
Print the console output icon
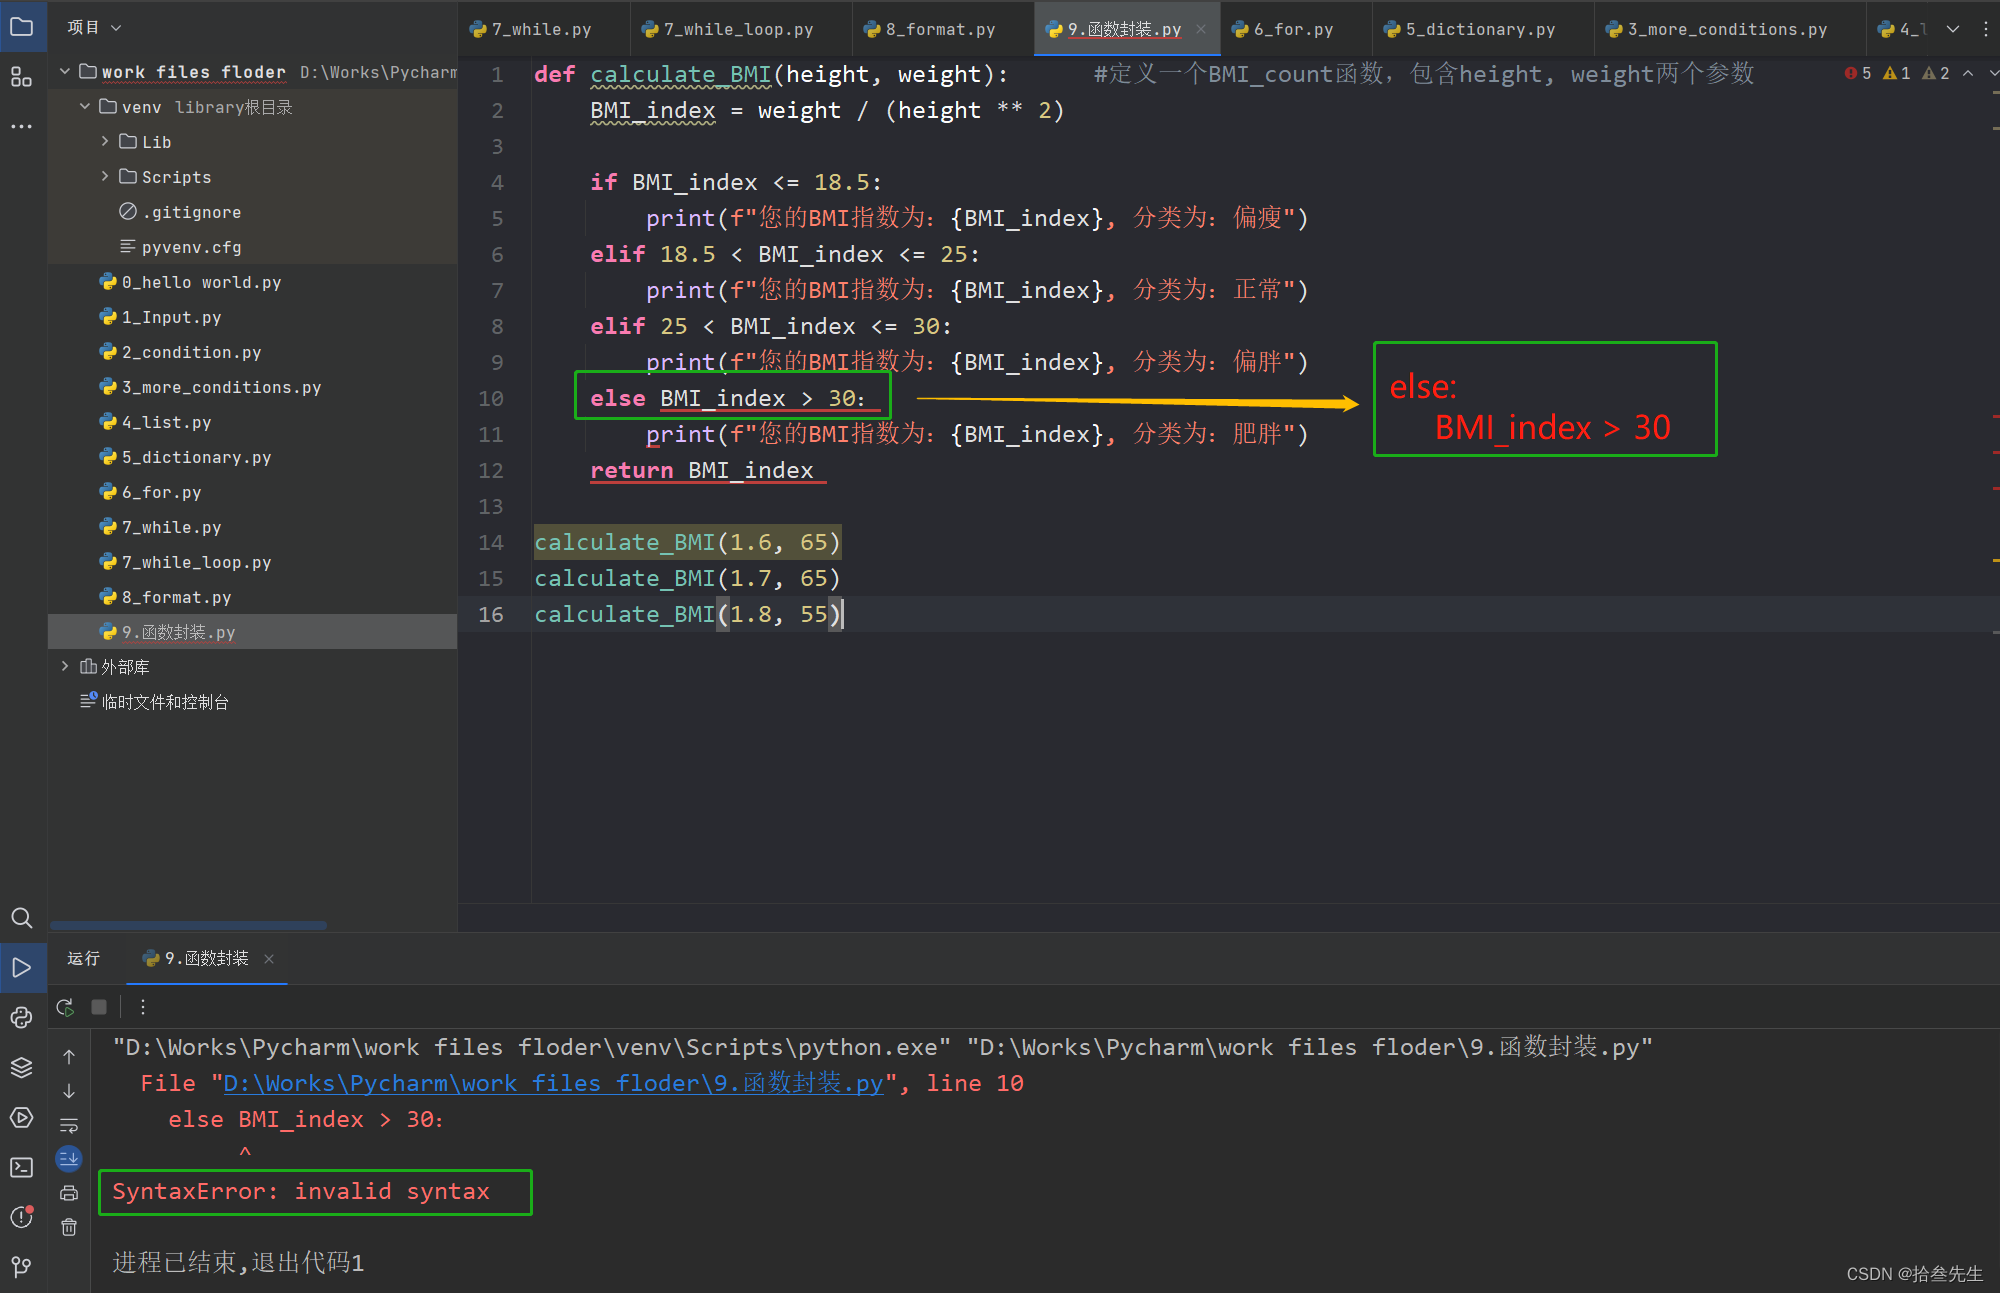tap(69, 1193)
